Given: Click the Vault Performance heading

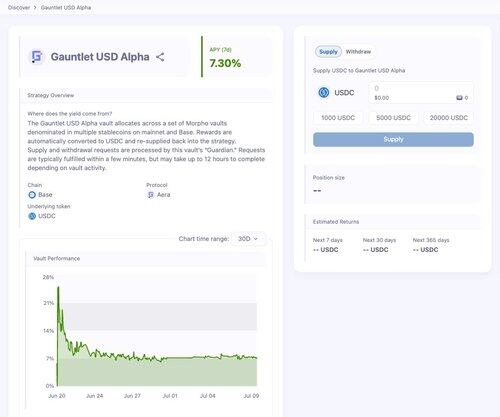Looking at the screenshot, I should point(57,258).
